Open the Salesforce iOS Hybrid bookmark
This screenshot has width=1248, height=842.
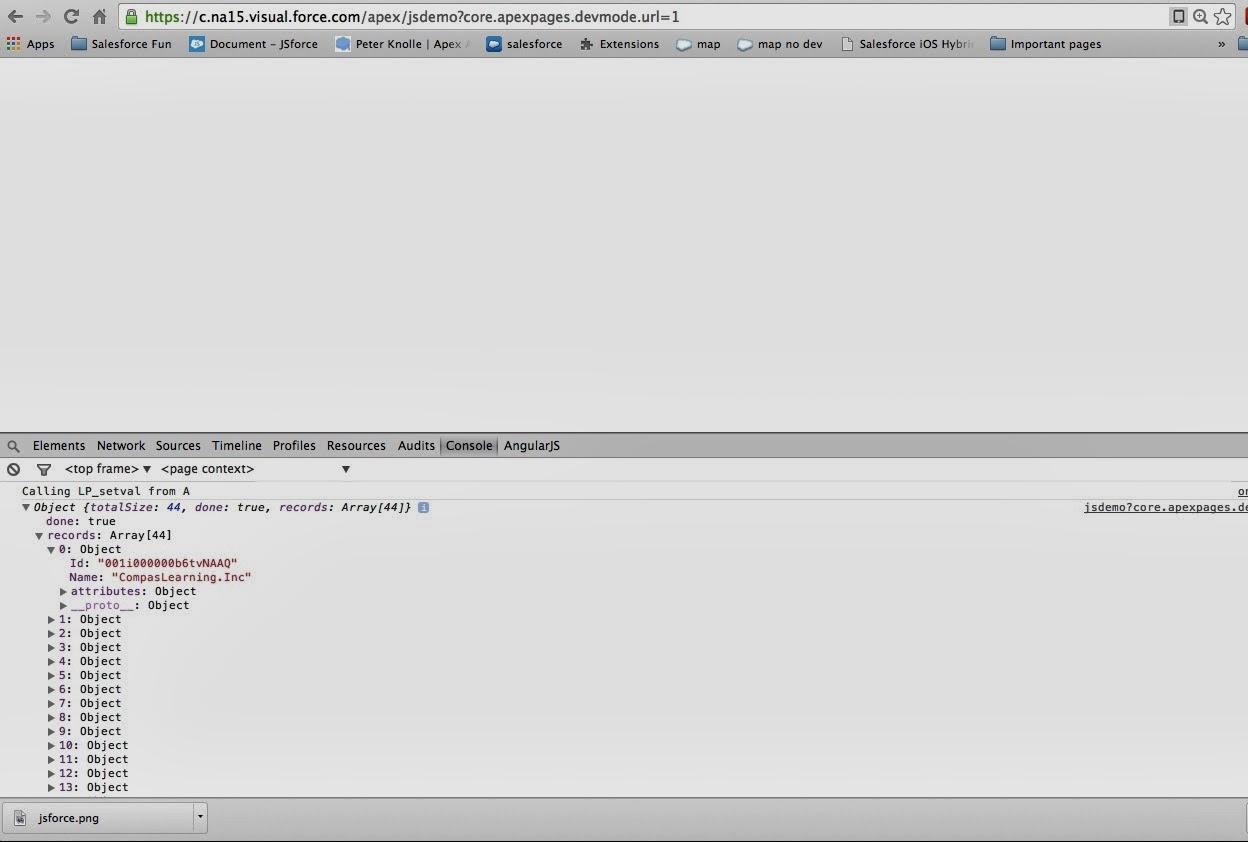pos(907,44)
